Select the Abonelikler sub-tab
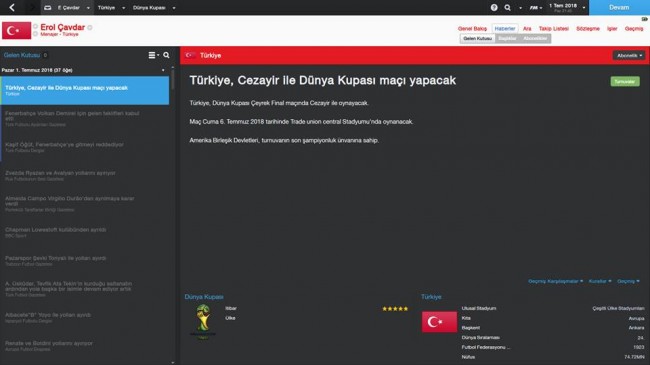 (535, 39)
